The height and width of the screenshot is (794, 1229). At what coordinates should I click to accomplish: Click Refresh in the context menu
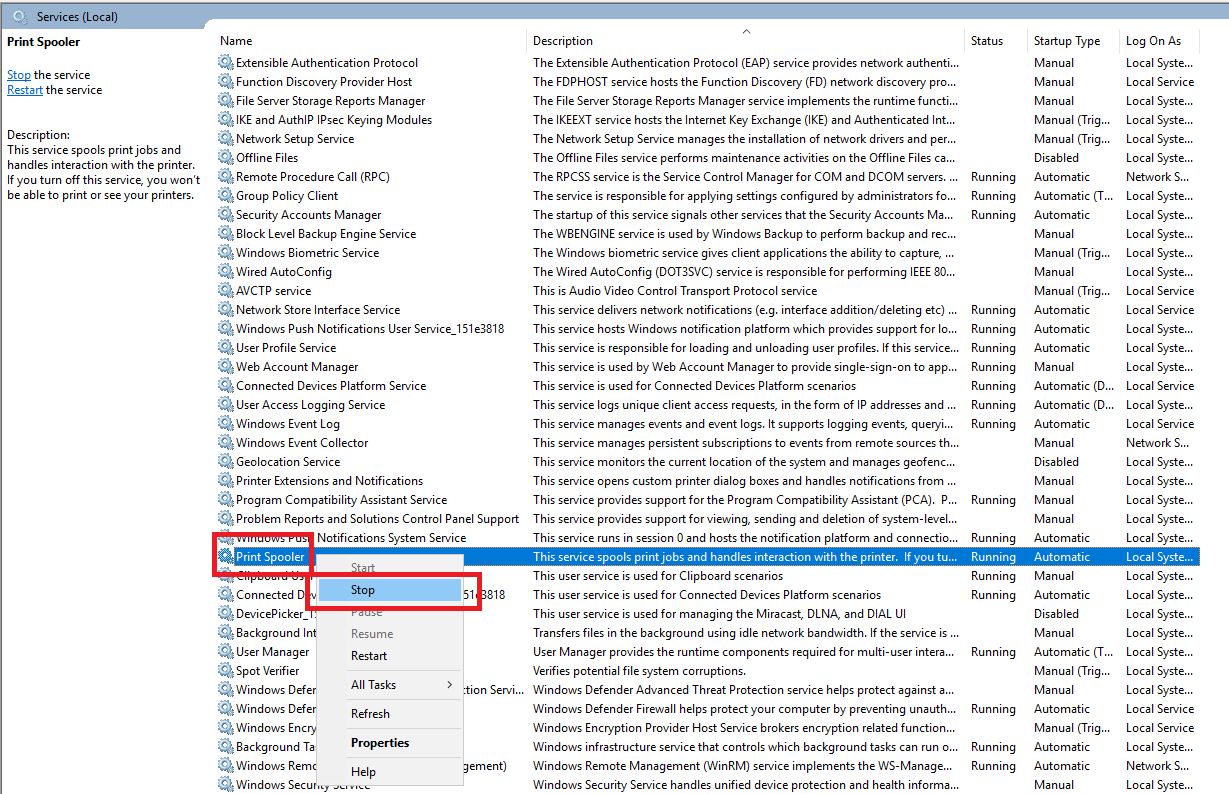click(370, 714)
